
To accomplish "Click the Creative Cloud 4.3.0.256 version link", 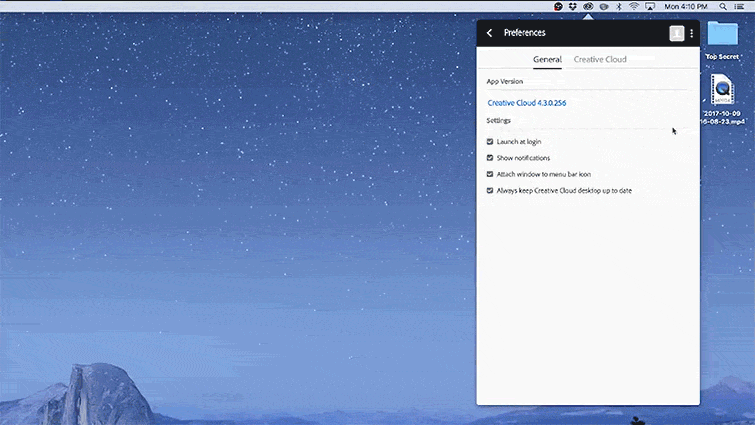I will pos(527,103).
